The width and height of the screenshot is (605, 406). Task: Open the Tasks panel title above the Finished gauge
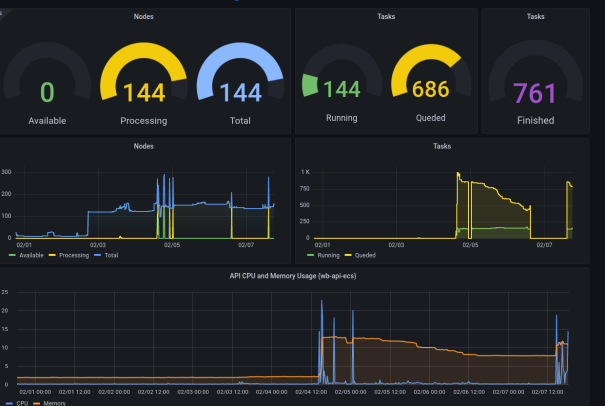[536, 17]
